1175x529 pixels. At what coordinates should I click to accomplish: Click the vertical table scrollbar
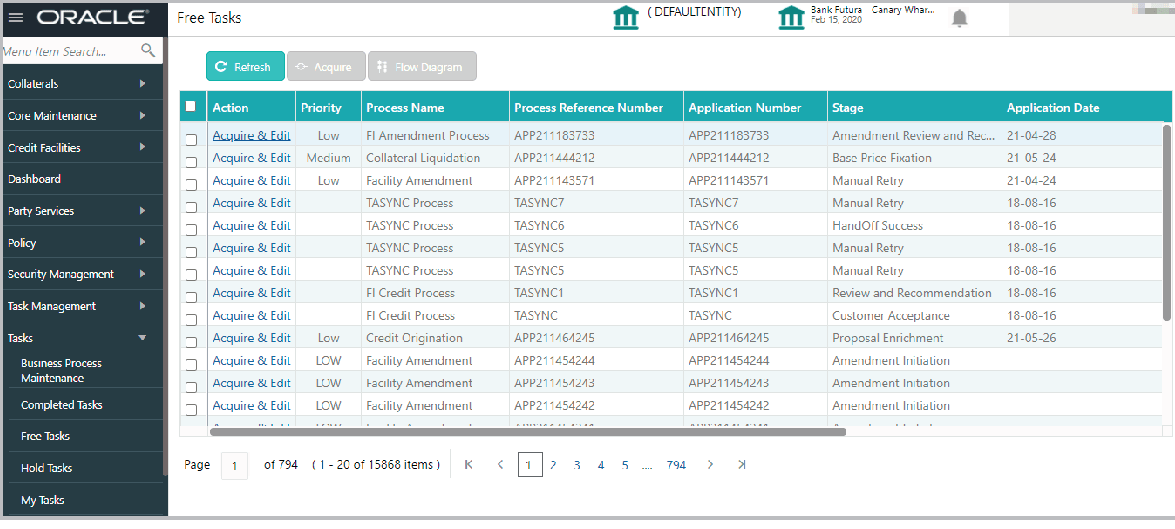(1166, 223)
